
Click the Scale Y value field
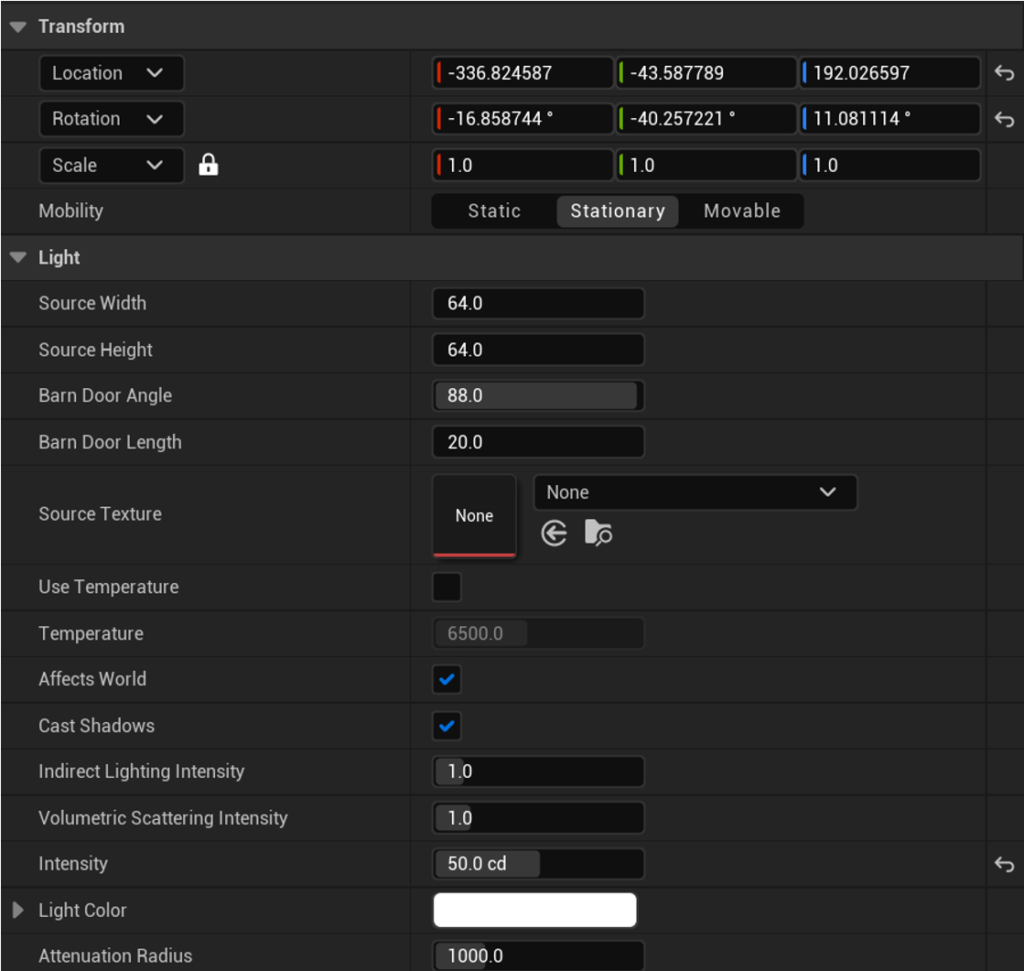(706, 165)
